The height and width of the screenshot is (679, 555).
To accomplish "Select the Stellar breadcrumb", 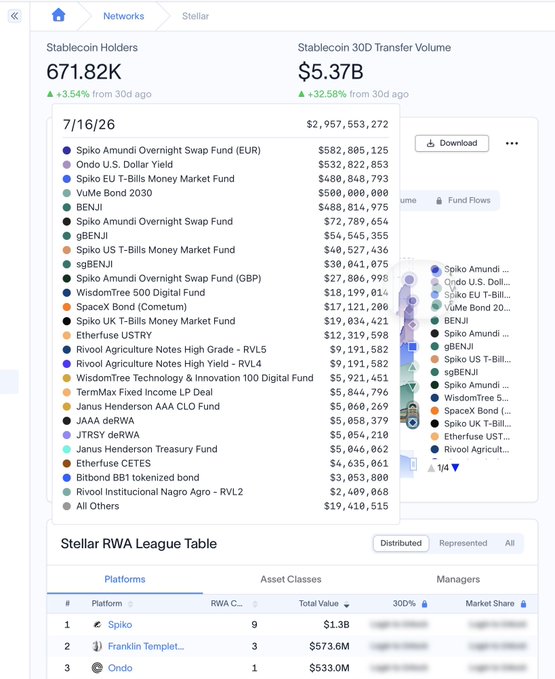I will [x=195, y=16].
